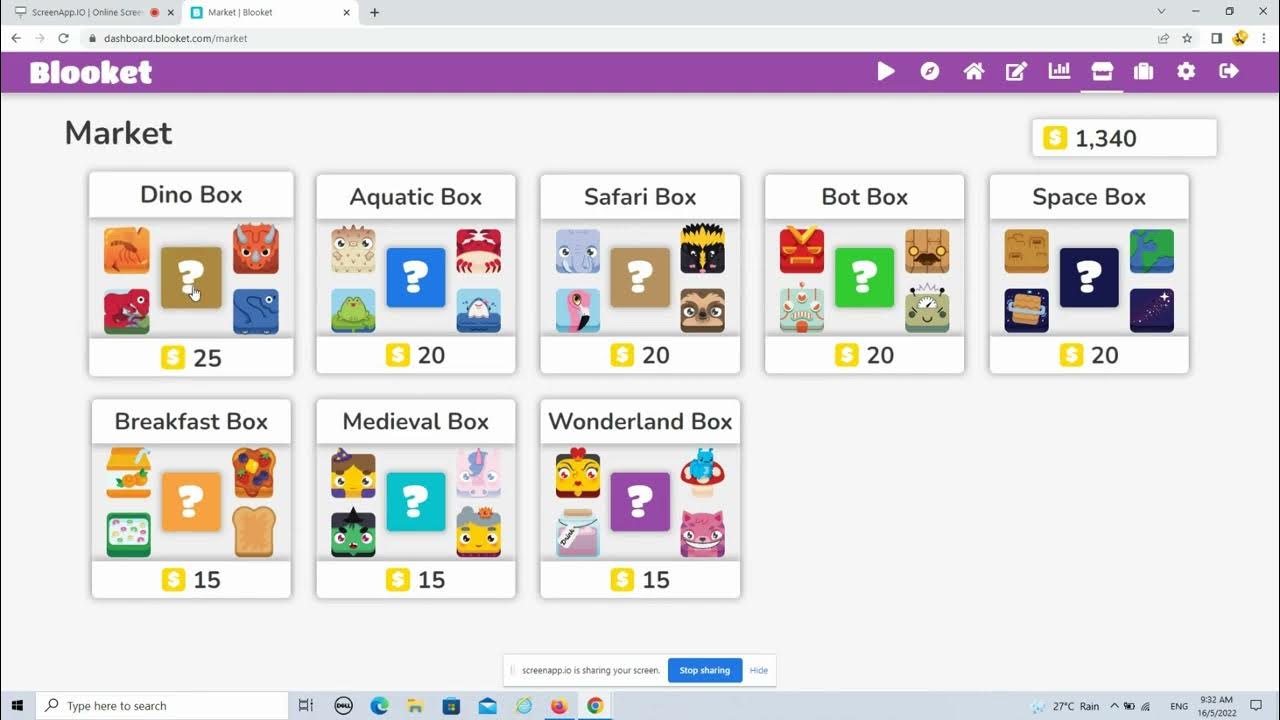Viewport: 1280px width, 720px height.
Task: Open the Discover compass icon
Action: (x=930, y=71)
